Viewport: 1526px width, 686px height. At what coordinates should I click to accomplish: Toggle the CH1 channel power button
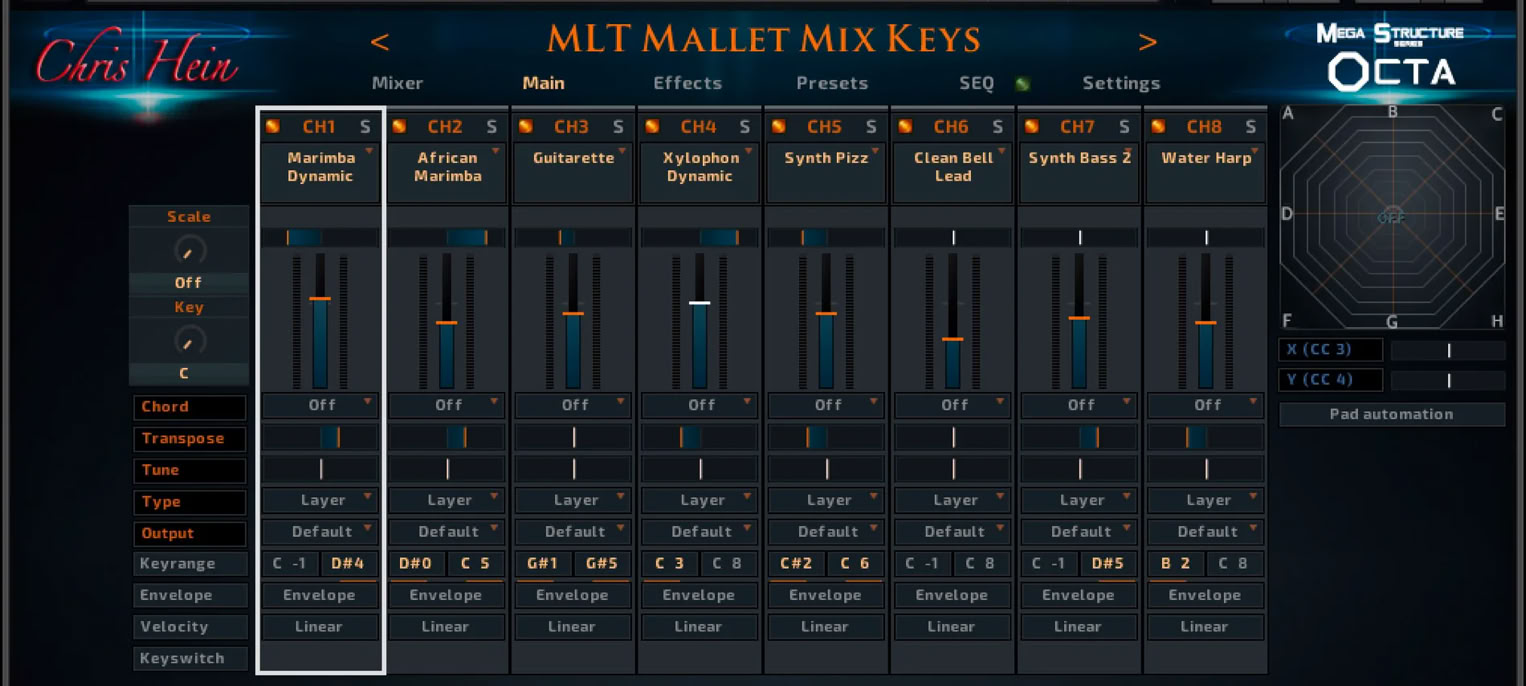click(273, 127)
